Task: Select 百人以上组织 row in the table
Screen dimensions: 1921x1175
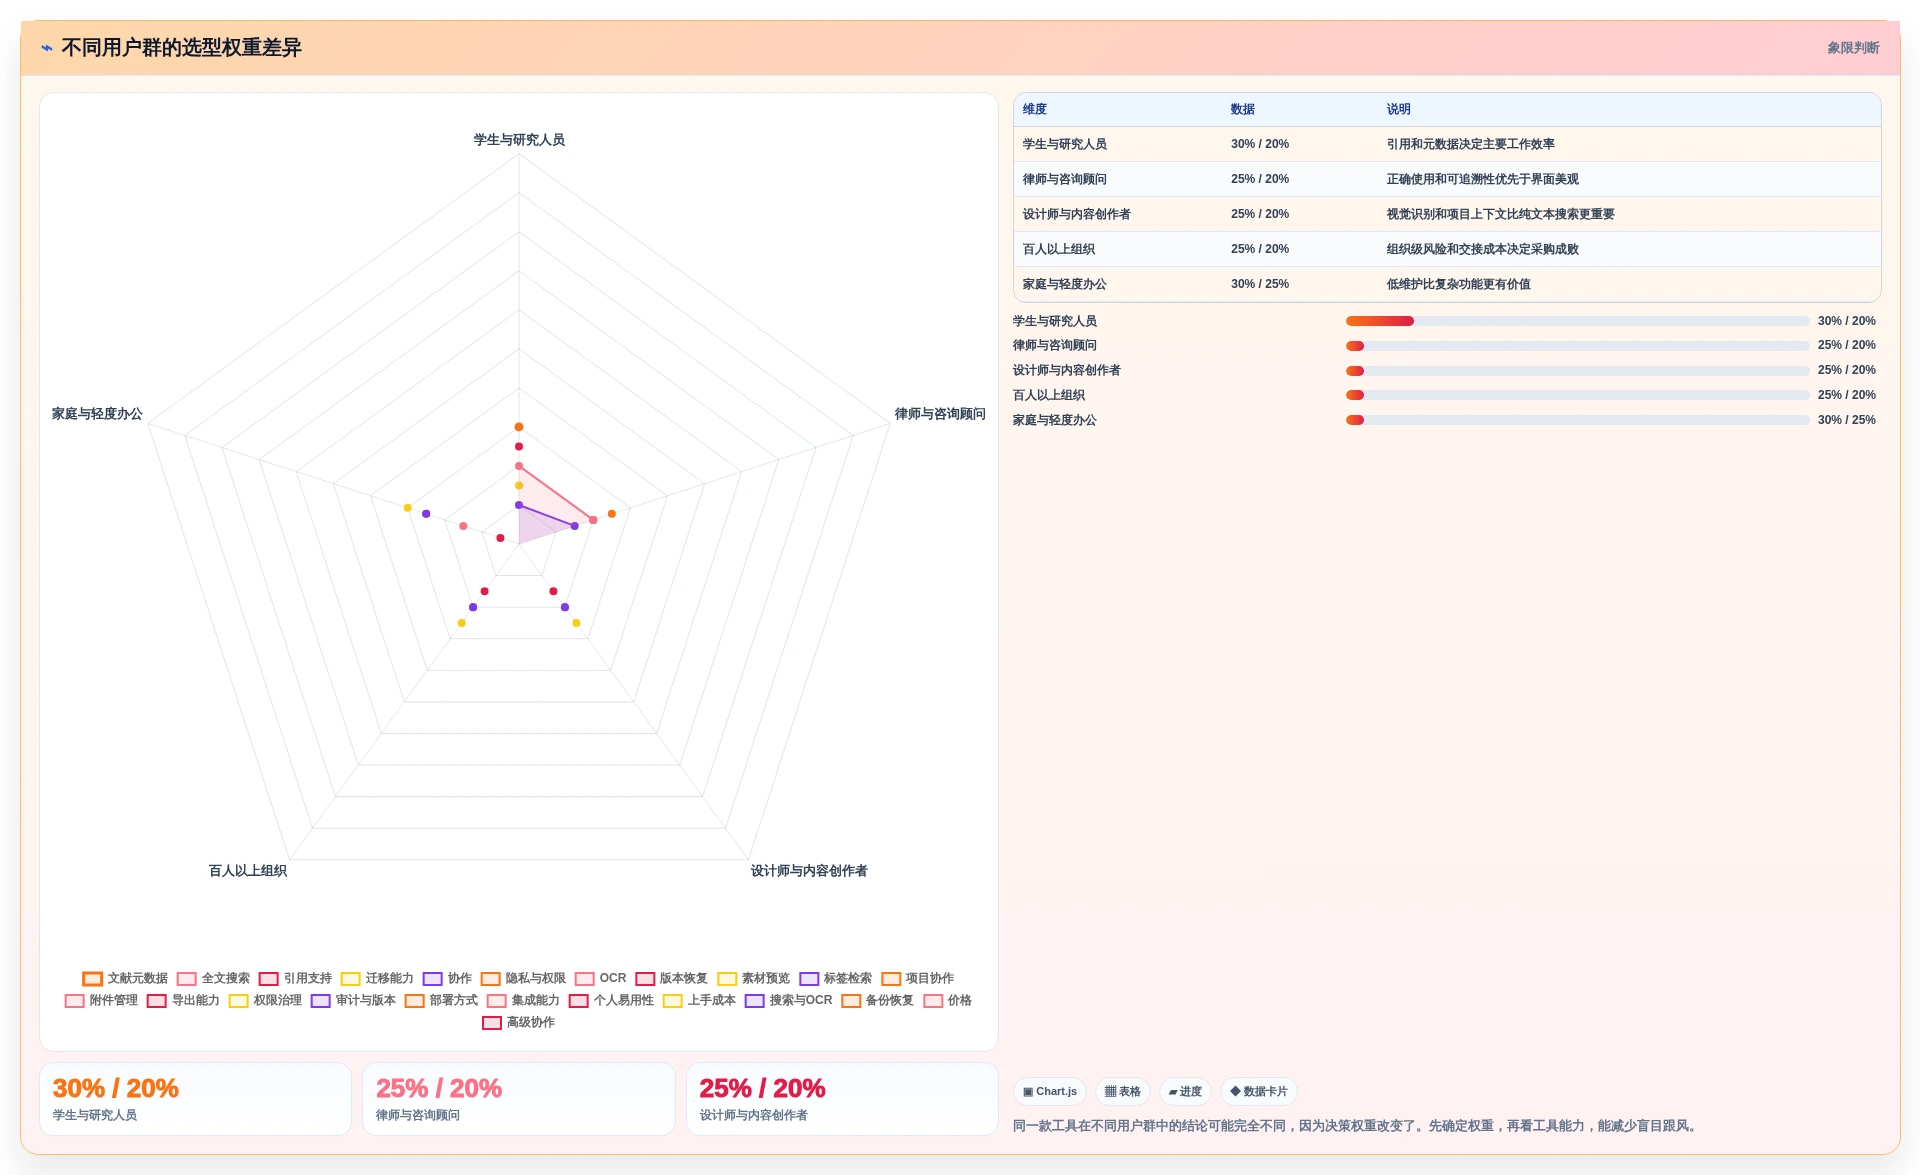Action: tap(1446, 249)
